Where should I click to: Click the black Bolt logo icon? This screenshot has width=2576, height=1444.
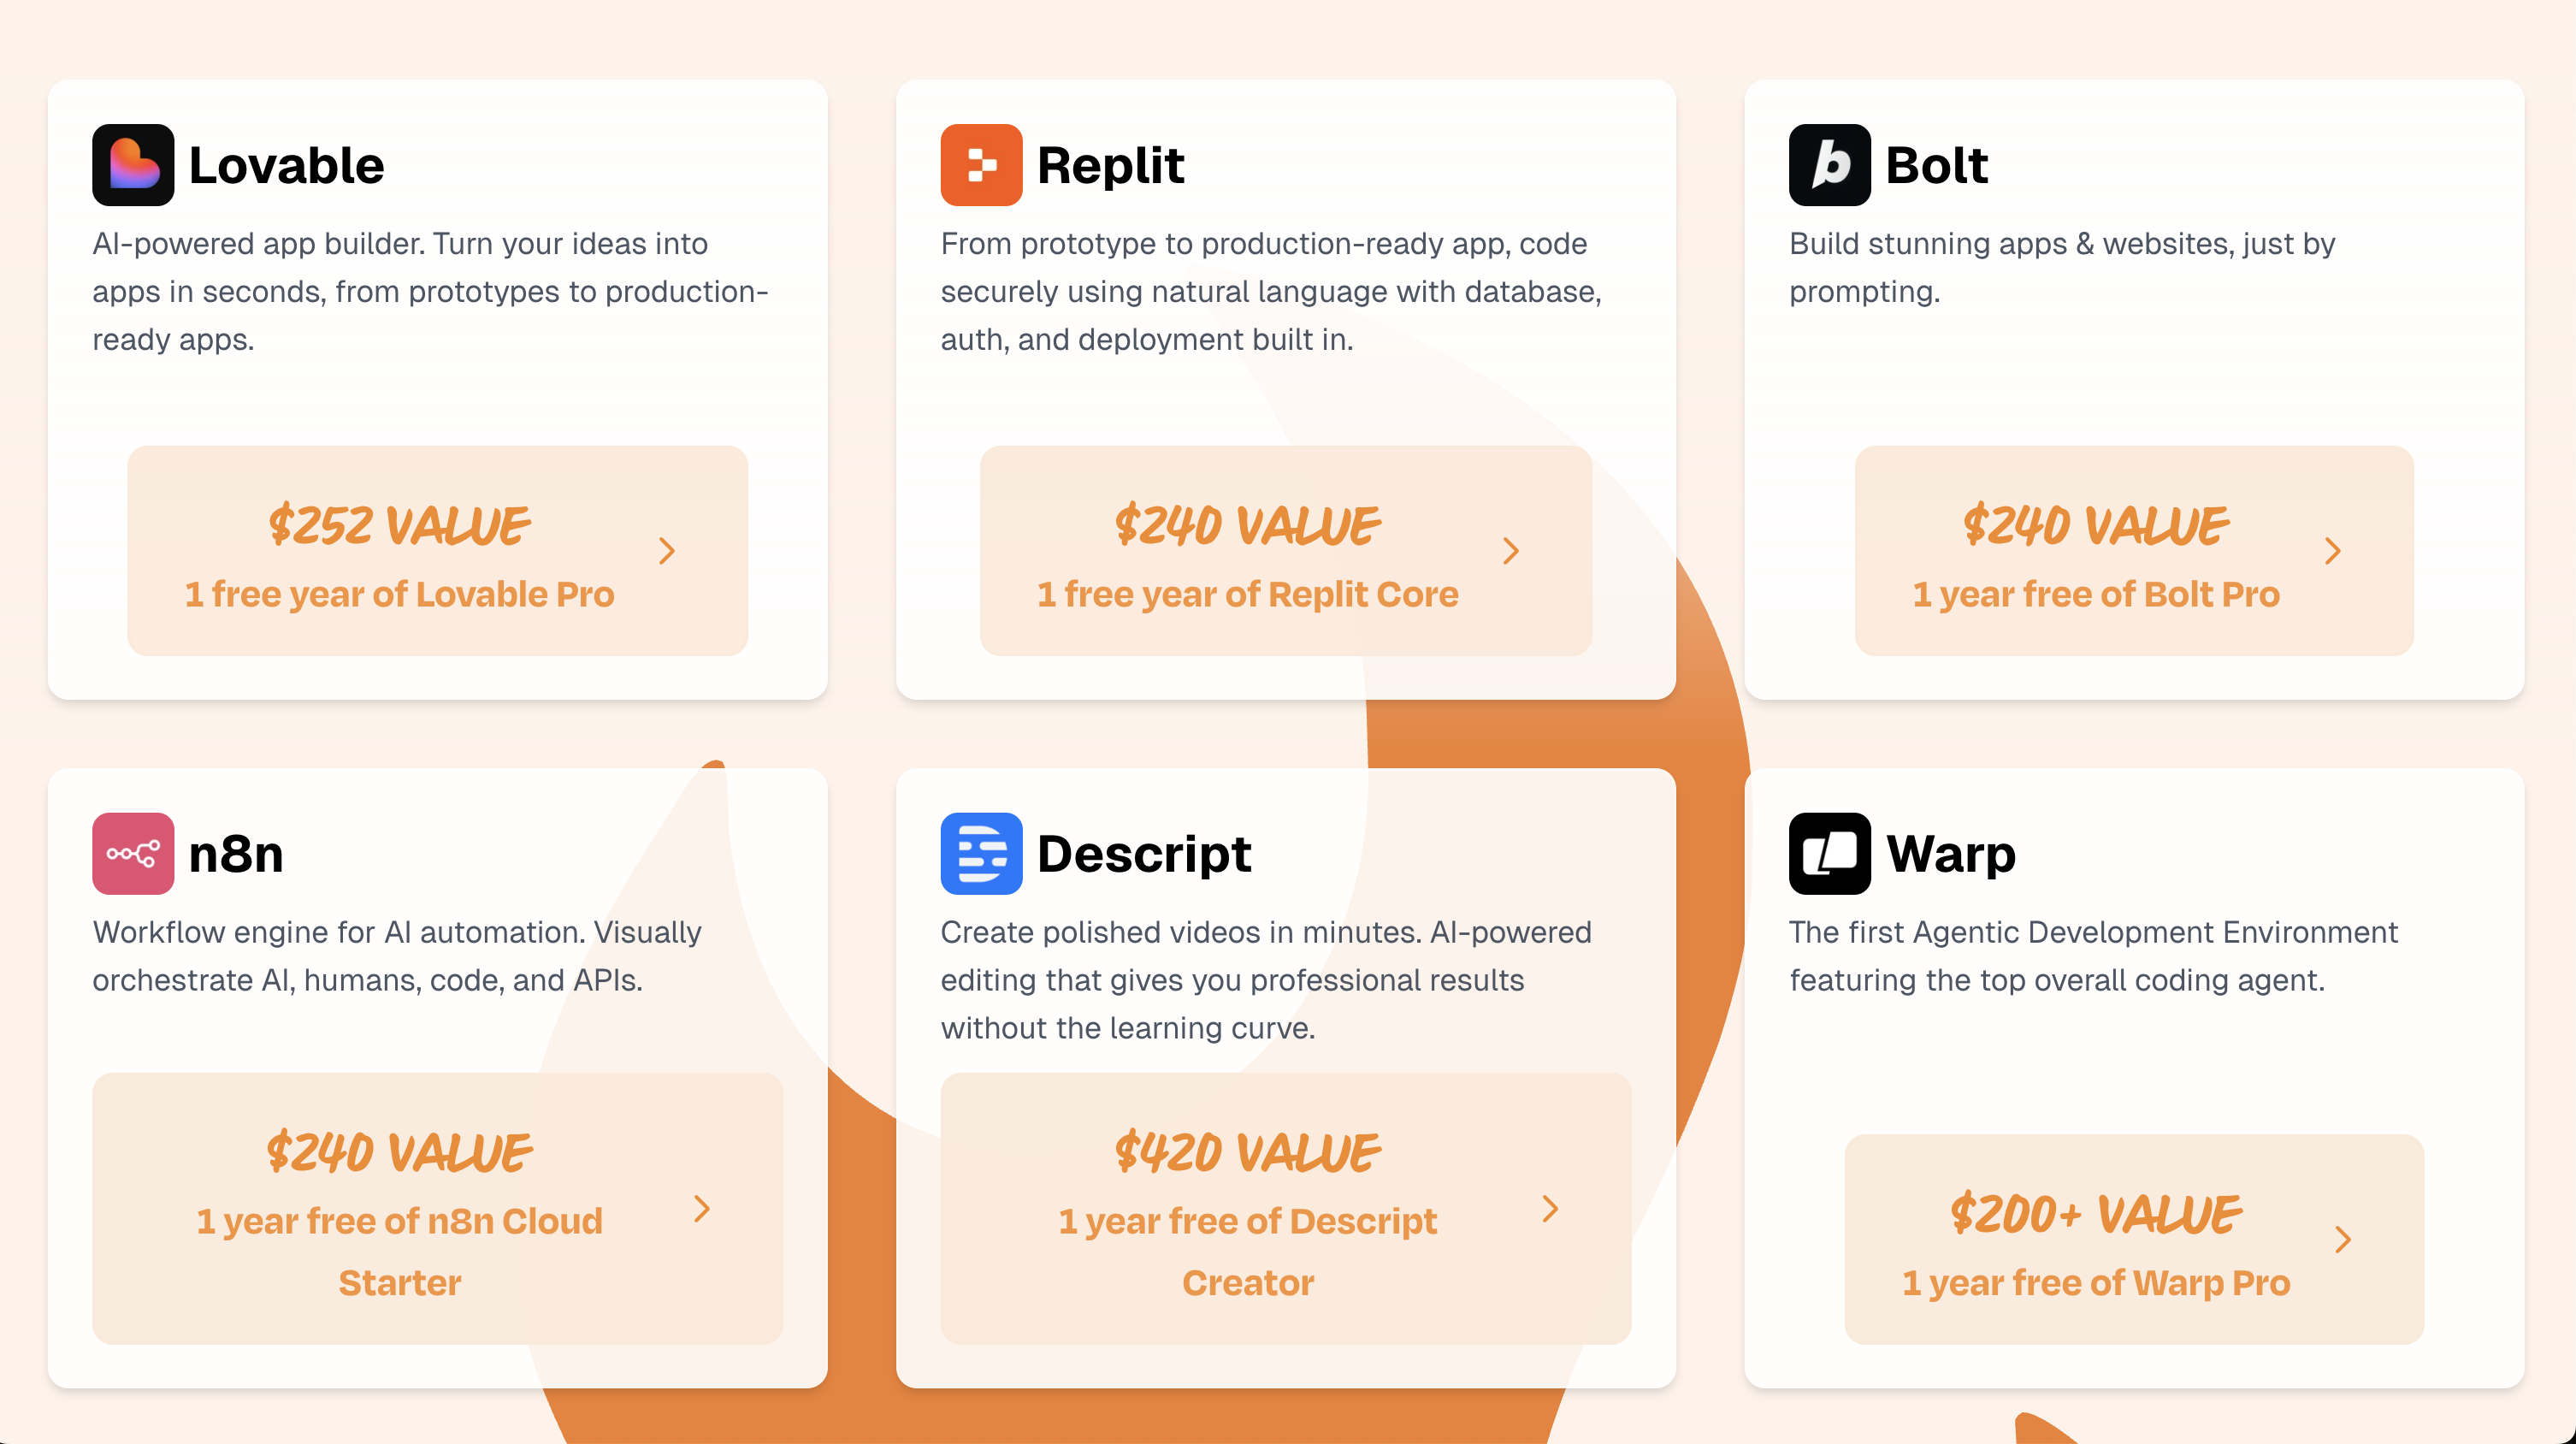[x=1829, y=165]
